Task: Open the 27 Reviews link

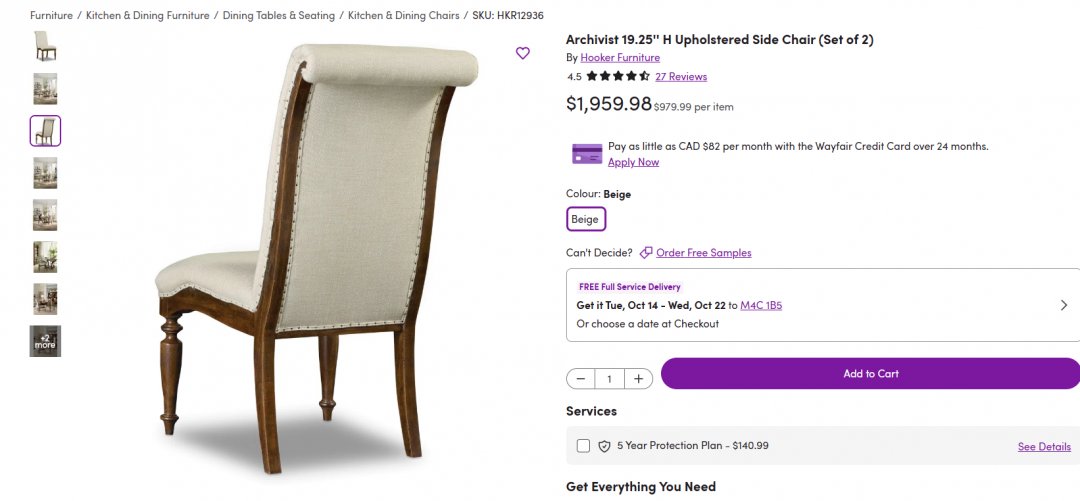Action: pyautogui.click(x=681, y=77)
